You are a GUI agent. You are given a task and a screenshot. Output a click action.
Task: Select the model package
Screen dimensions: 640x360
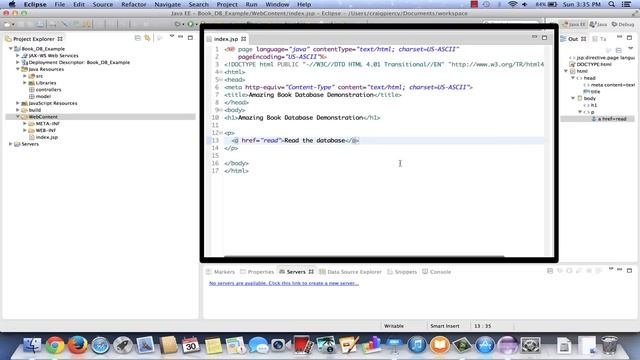click(x=43, y=96)
